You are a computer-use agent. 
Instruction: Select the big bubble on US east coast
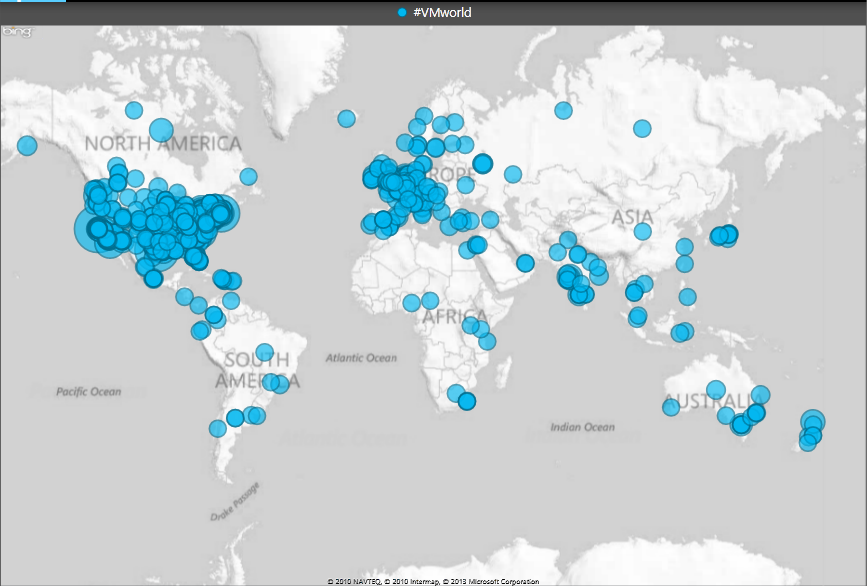224,213
